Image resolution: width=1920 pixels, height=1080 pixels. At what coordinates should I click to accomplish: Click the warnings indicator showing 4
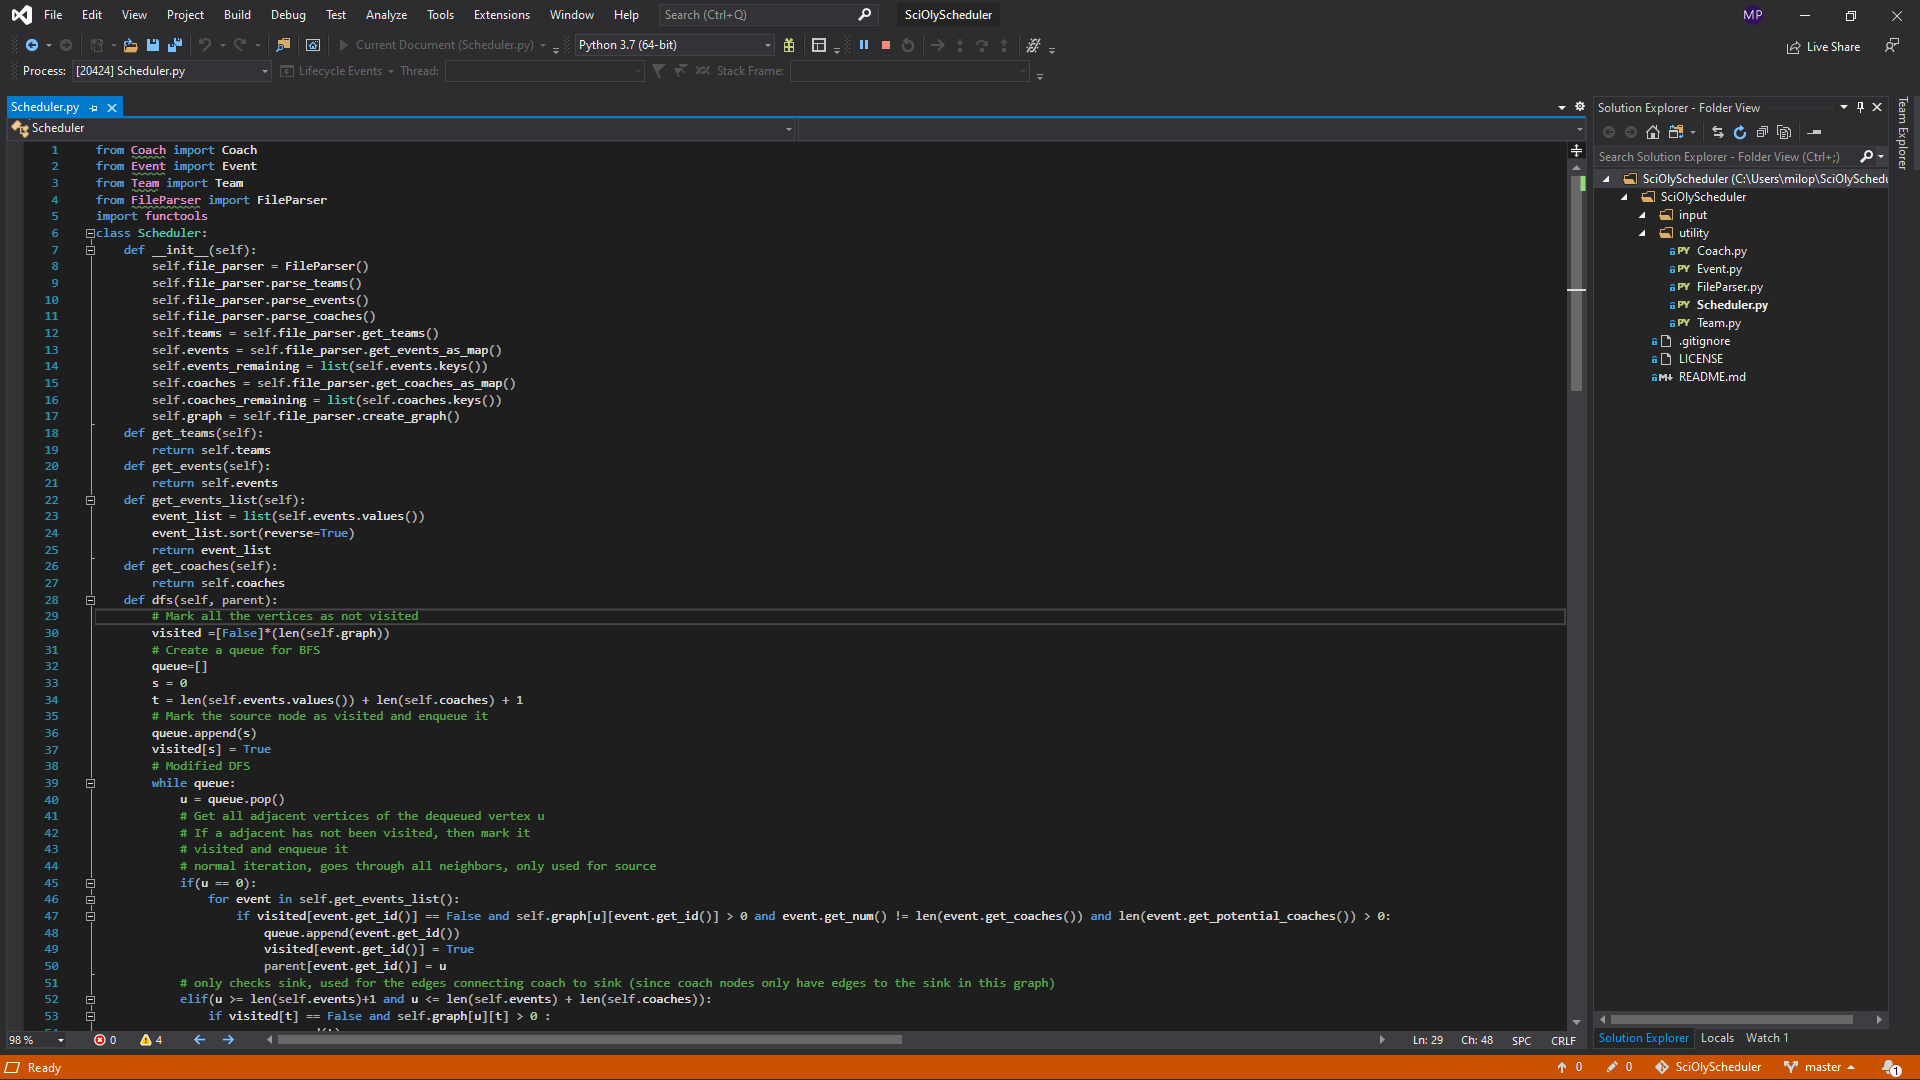(151, 1040)
